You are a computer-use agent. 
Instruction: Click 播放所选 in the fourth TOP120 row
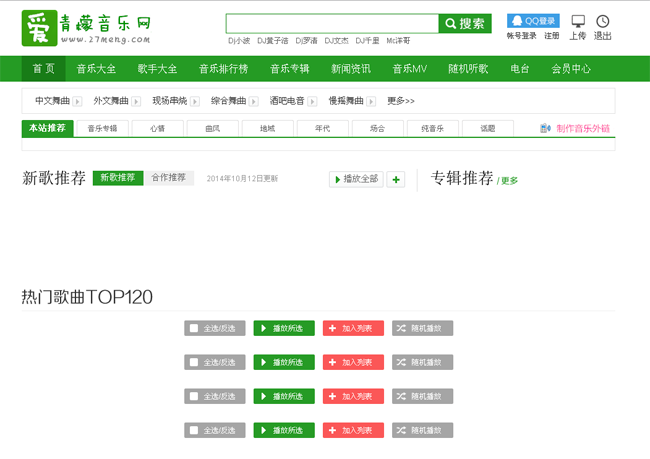point(284,430)
